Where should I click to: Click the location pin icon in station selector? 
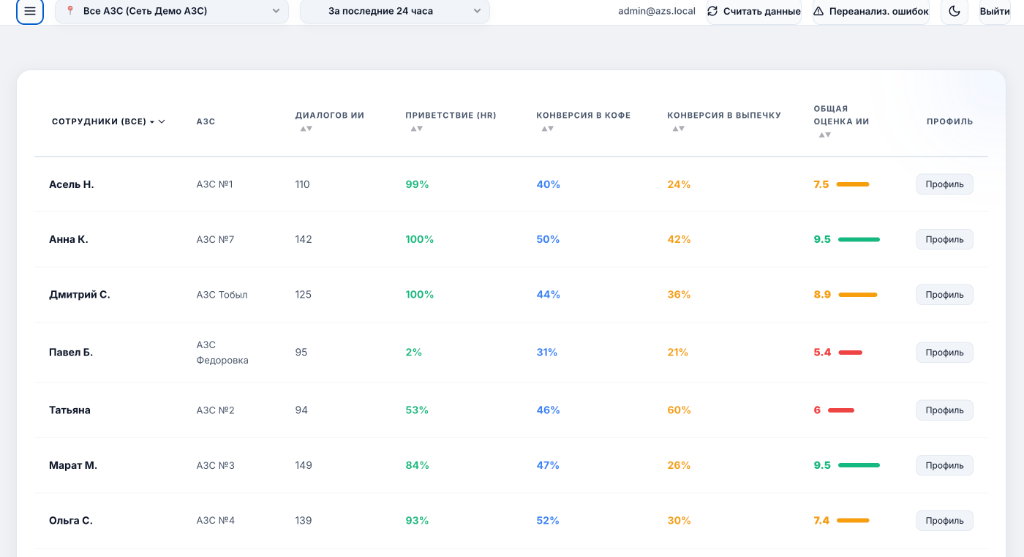click(x=70, y=11)
